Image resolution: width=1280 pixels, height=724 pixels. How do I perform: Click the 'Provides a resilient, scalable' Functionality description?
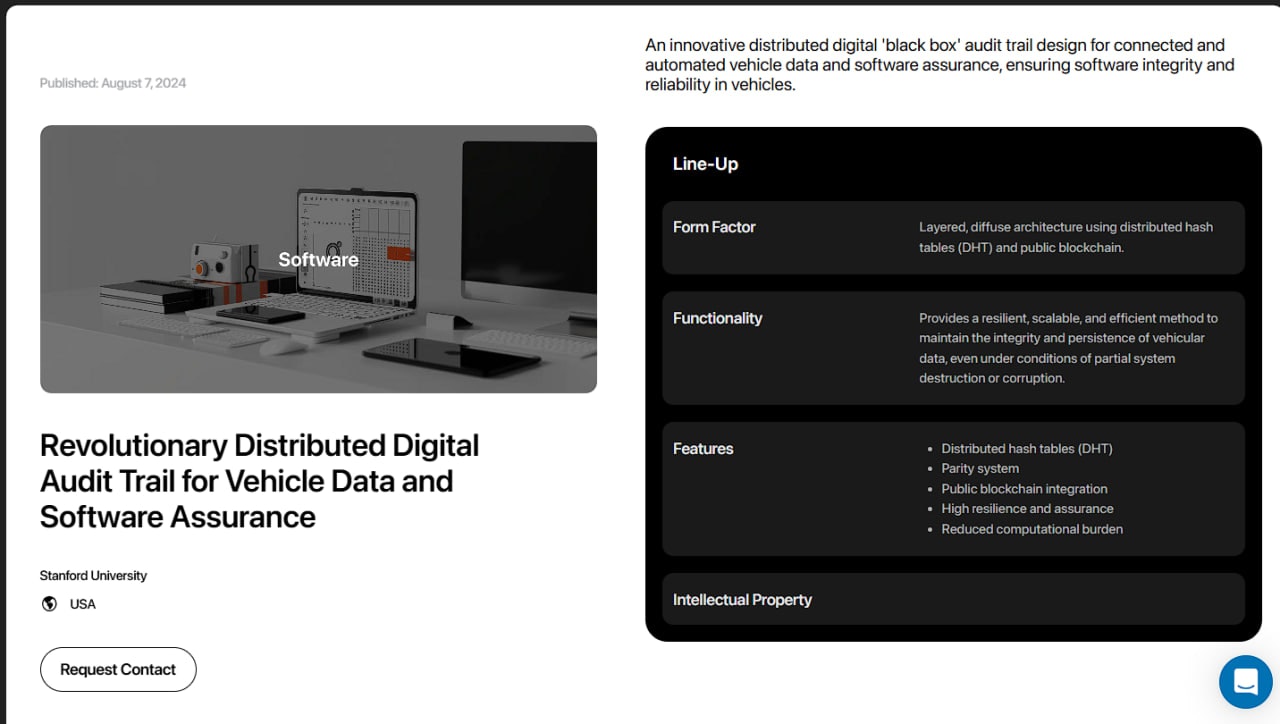[1069, 348]
